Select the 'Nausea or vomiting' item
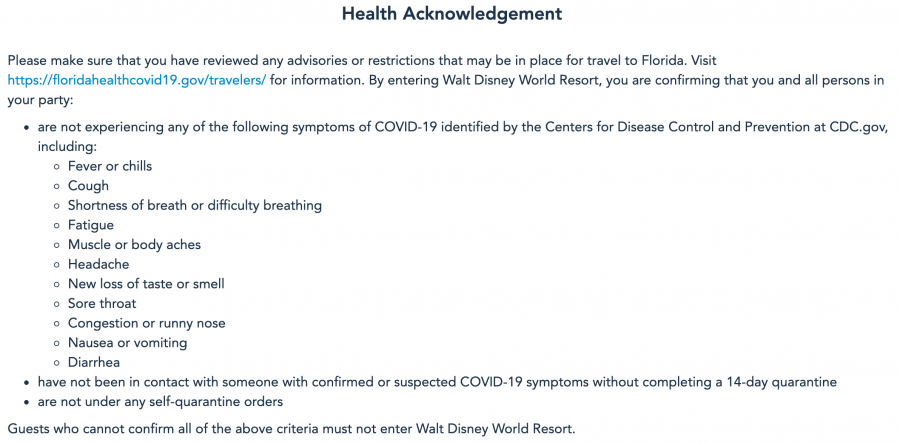Image resolution: width=900 pixels, height=443 pixels. 127,343
